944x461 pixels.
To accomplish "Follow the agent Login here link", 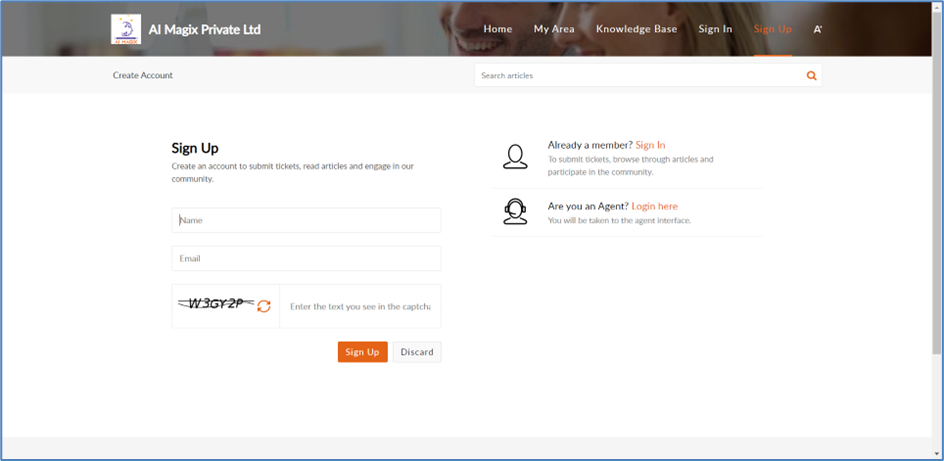I will click(654, 206).
